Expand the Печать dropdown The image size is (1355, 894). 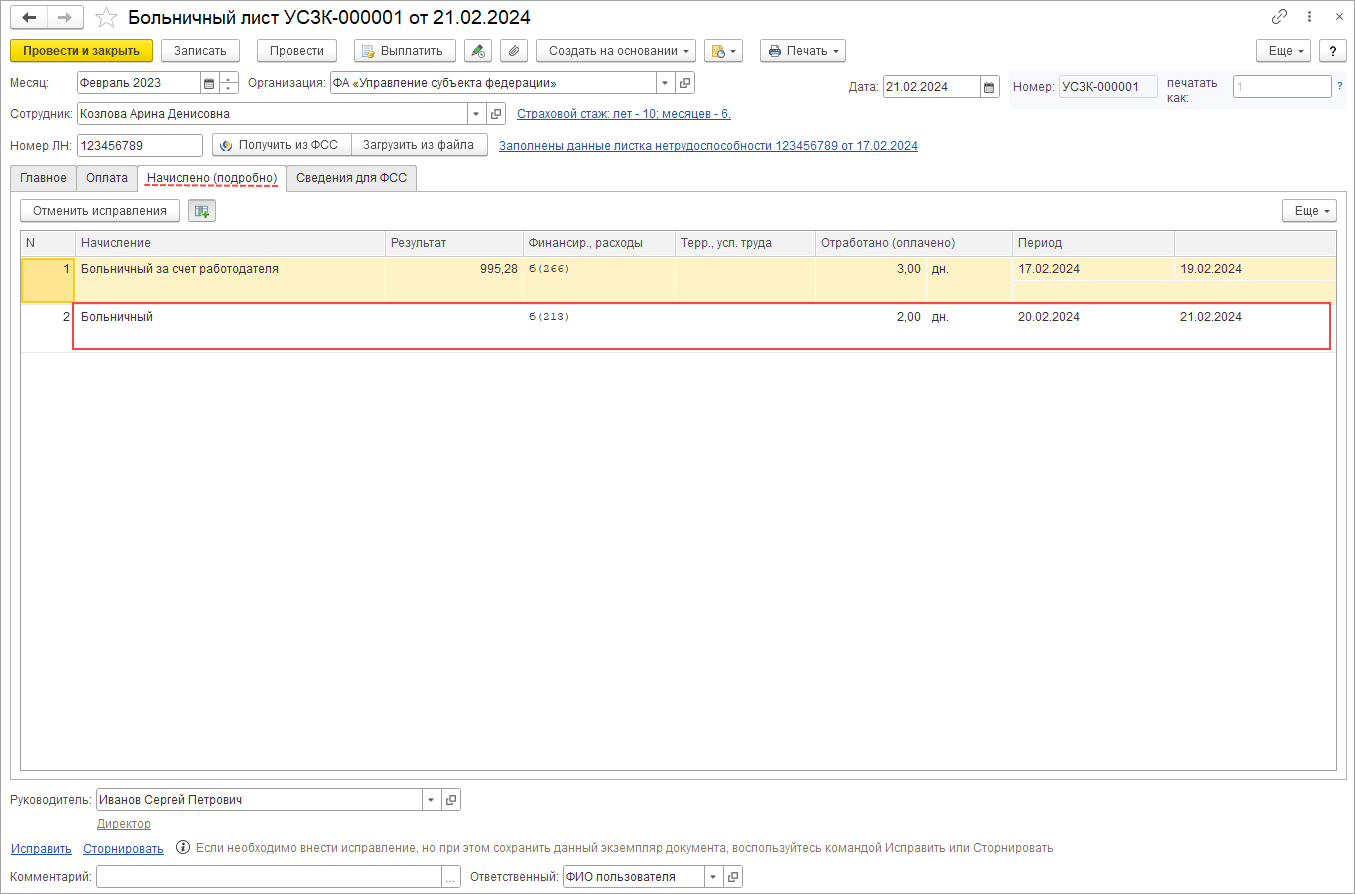point(803,50)
